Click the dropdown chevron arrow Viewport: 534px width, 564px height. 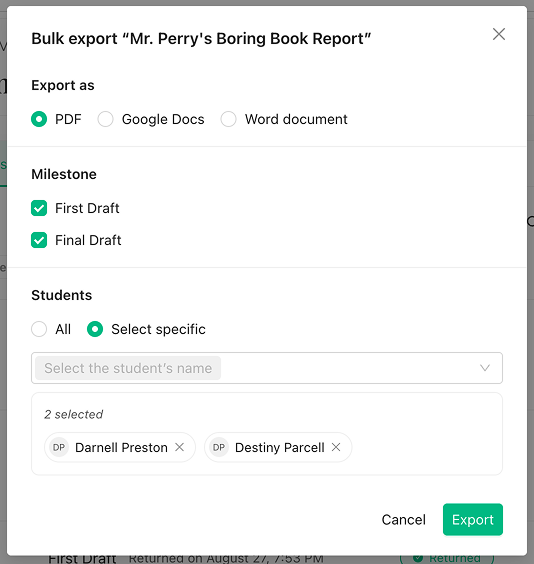point(485,368)
